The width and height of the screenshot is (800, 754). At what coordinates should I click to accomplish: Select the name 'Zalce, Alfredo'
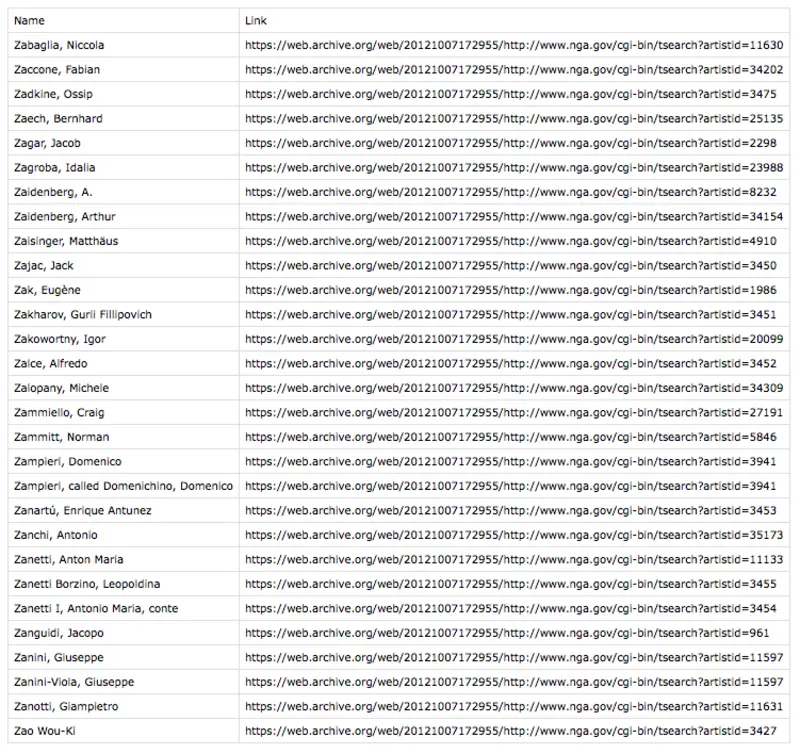51,364
